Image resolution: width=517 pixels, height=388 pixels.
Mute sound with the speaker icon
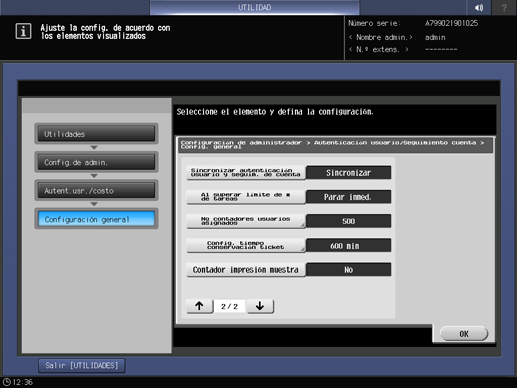point(479,7)
